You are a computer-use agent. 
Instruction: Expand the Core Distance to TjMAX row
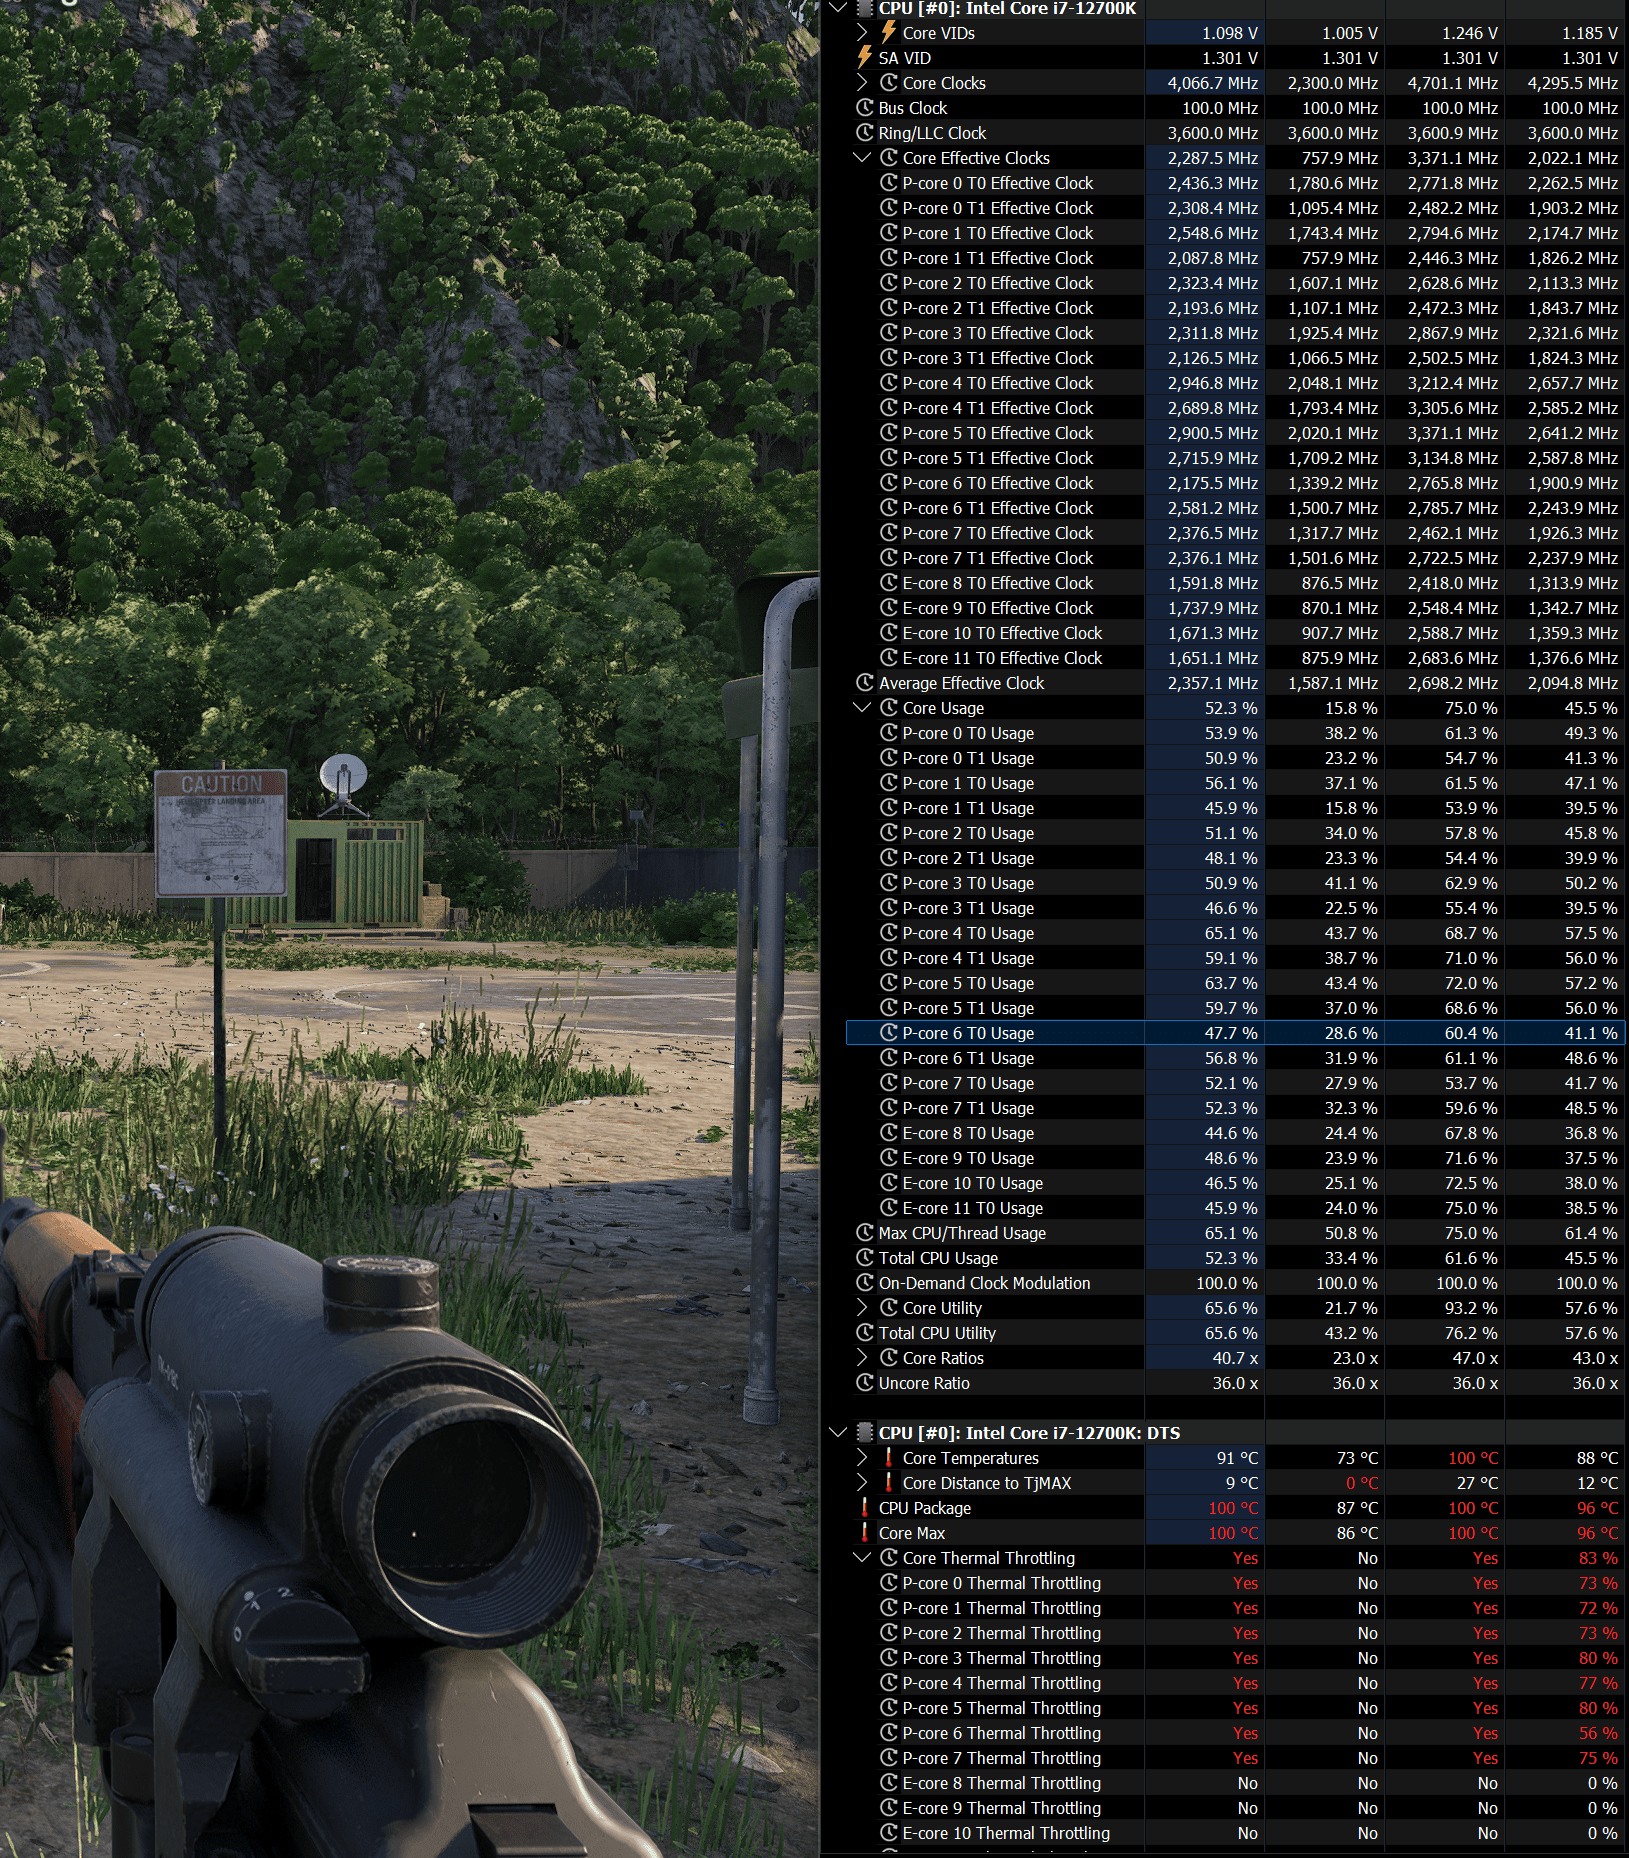point(863,1483)
